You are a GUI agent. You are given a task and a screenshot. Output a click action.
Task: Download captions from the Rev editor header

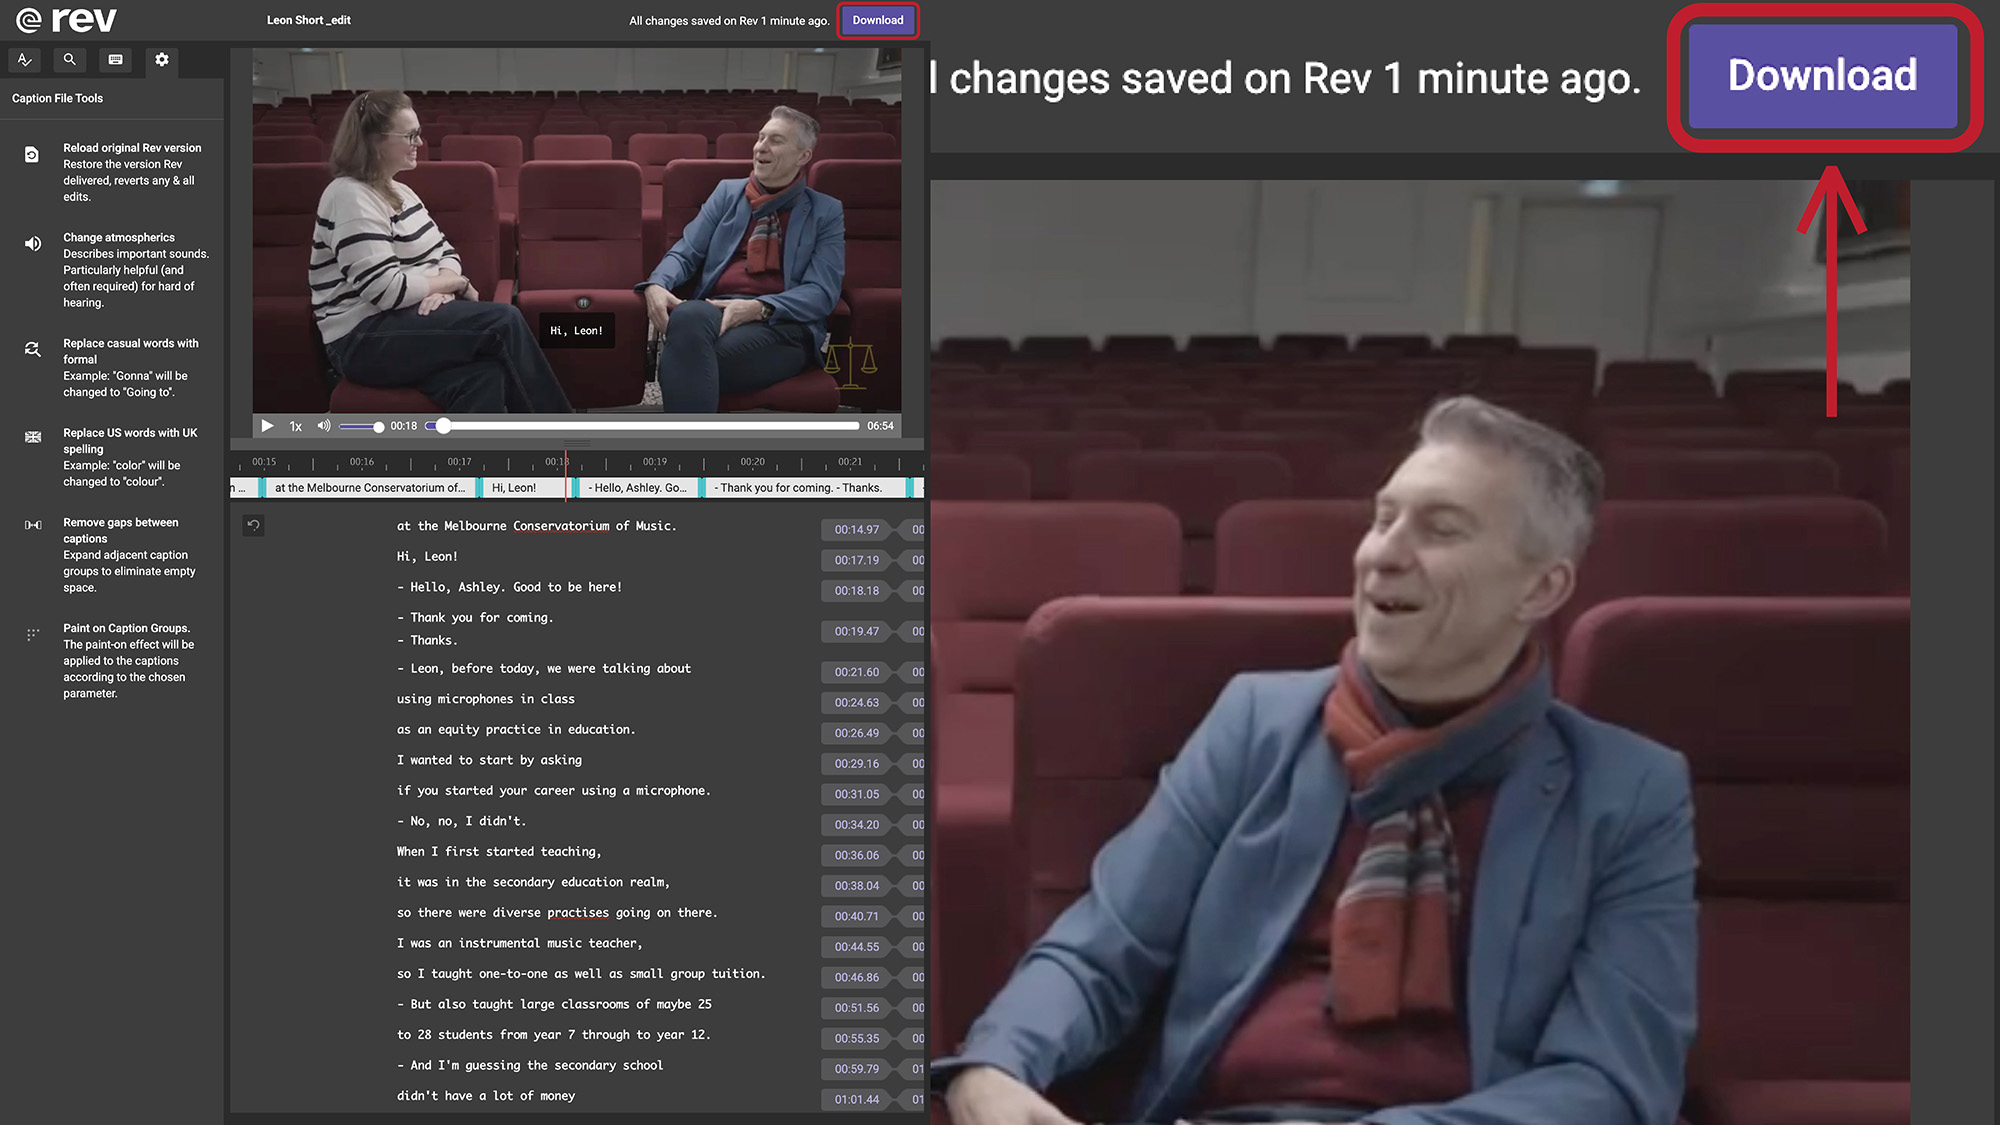click(877, 20)
